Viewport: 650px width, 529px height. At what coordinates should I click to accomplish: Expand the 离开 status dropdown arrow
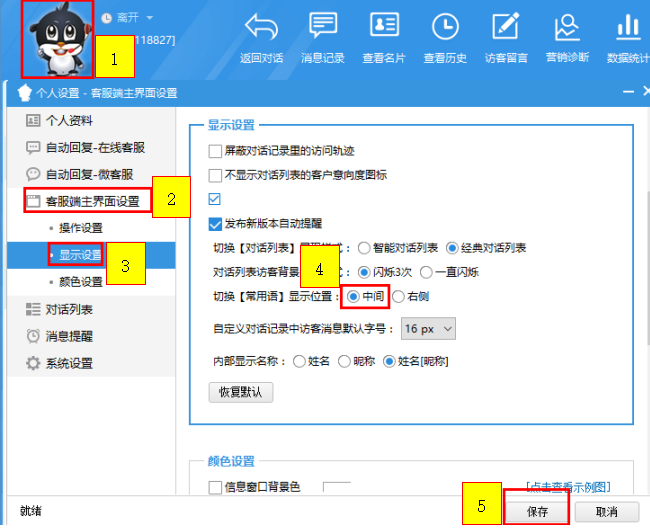150,18
